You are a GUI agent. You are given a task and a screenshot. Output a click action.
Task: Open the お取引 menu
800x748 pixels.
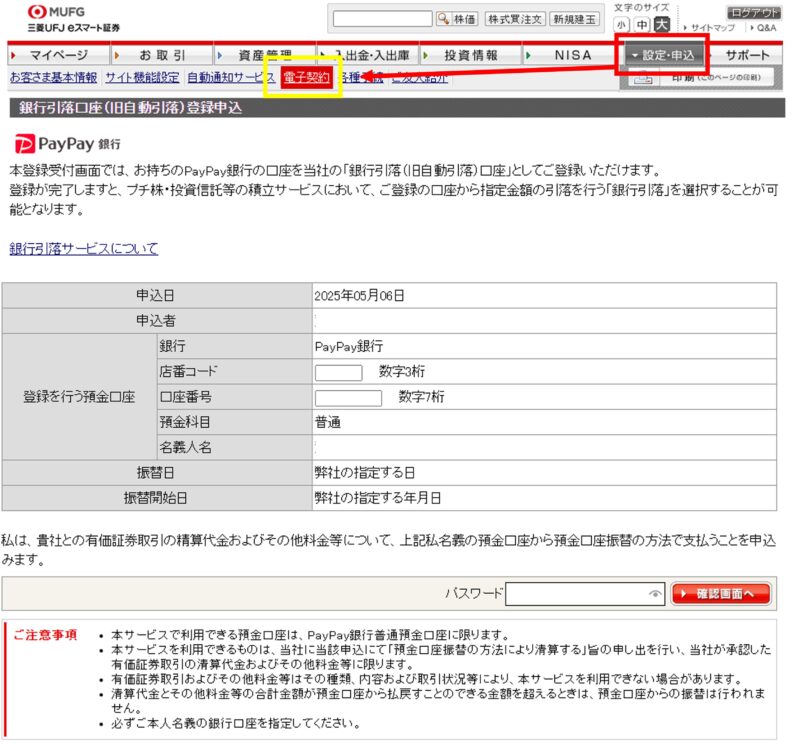pyautogui.click(x=162, y=55)
